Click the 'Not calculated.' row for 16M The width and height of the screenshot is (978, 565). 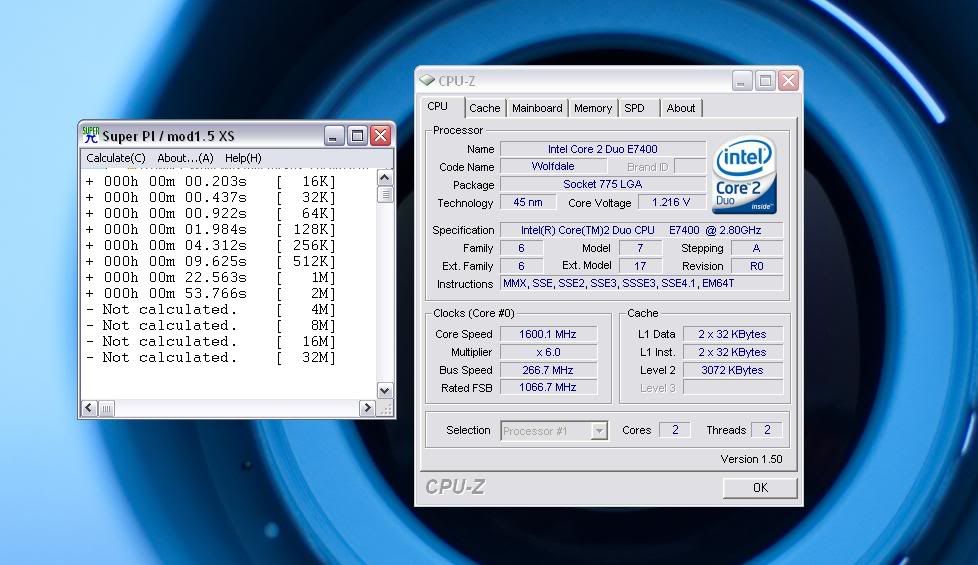coord(211,342)
